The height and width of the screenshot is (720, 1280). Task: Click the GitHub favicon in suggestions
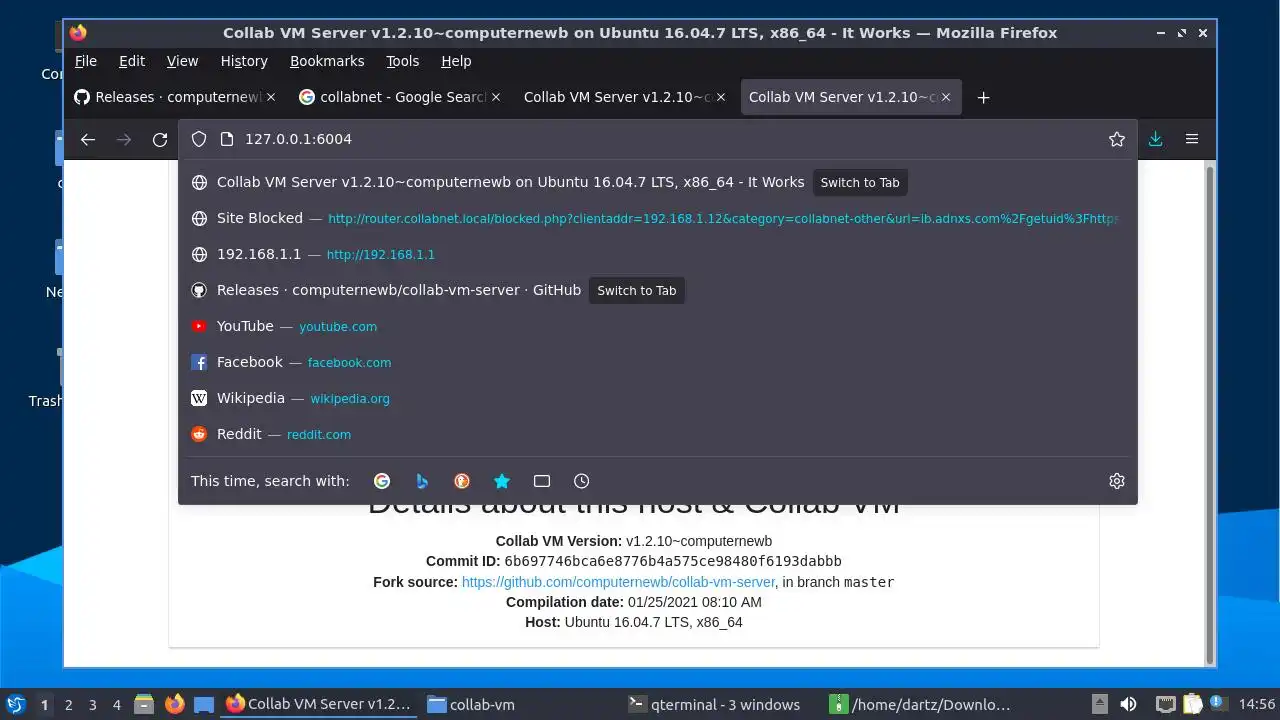click(x=199, y=290)
